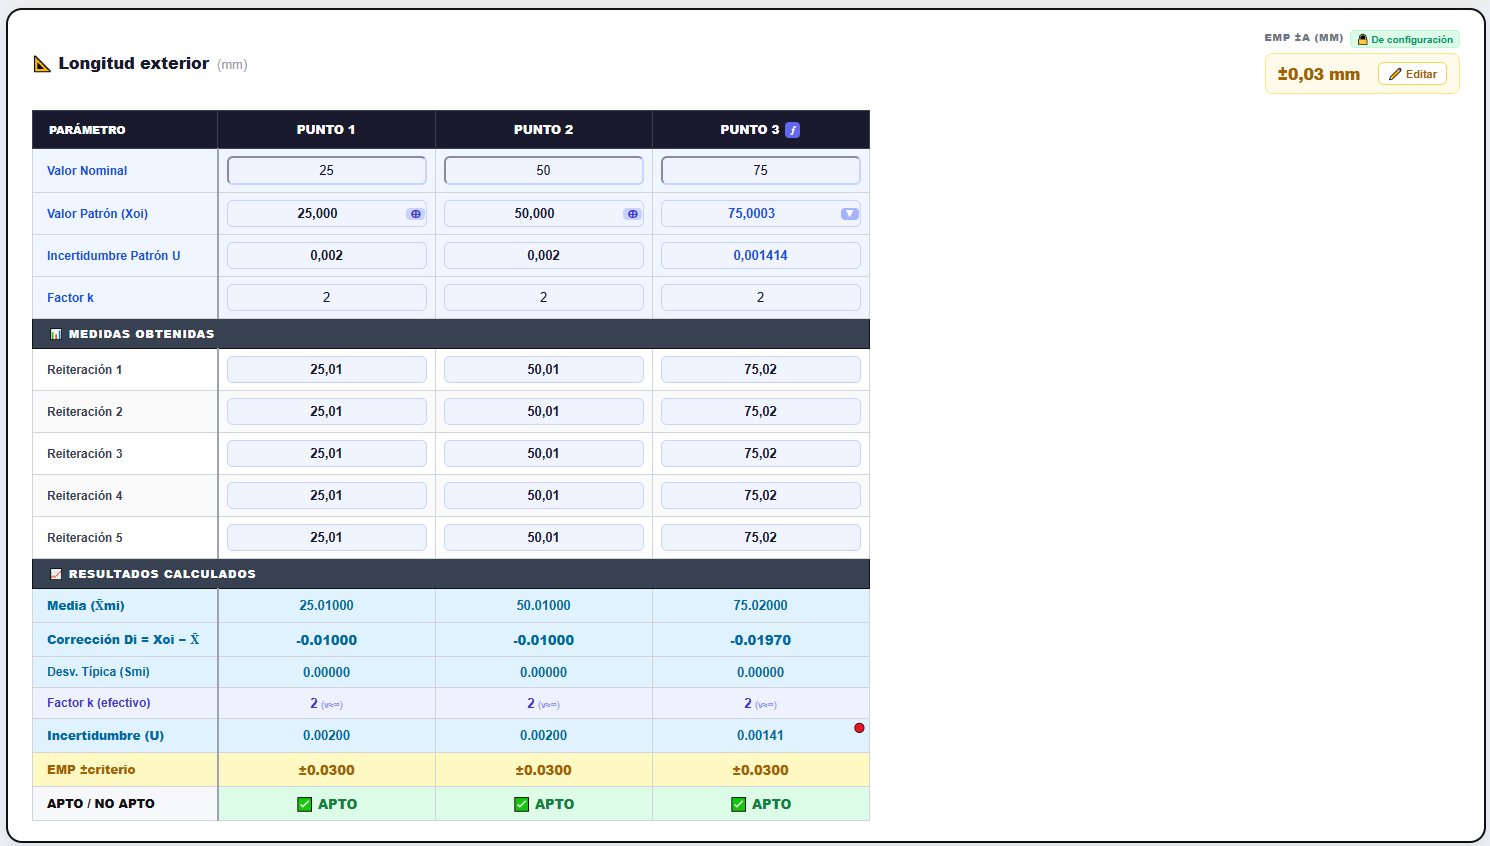Click the Corrección value -0.01970
Image resolution: width=1490 pixels, height=846 pixels.
(x=761, y=640)
